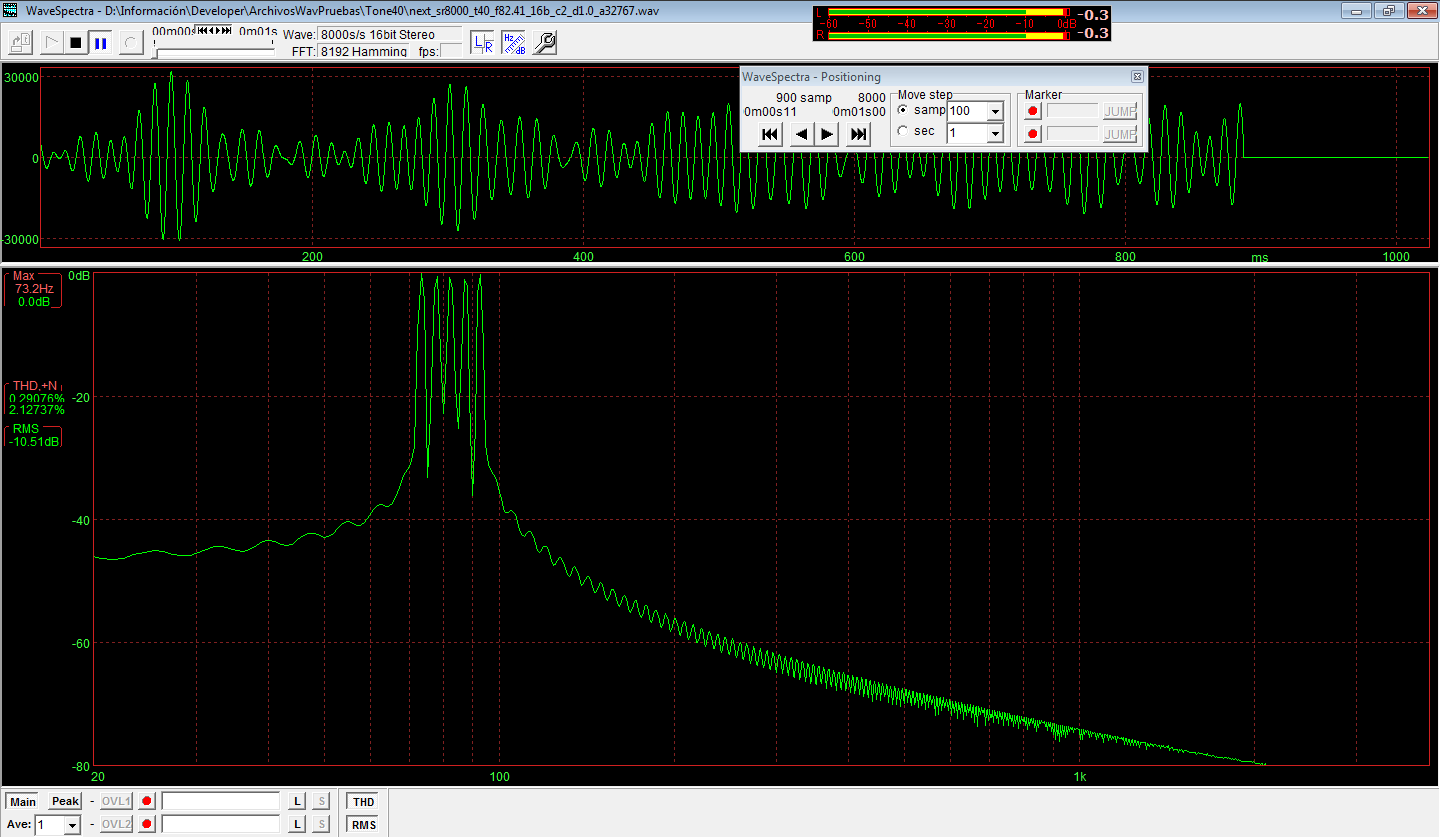The width and height of the screenshot is (1440, 837).
Task: Select the sec move step radio button
Action: [x=903, y=131]
